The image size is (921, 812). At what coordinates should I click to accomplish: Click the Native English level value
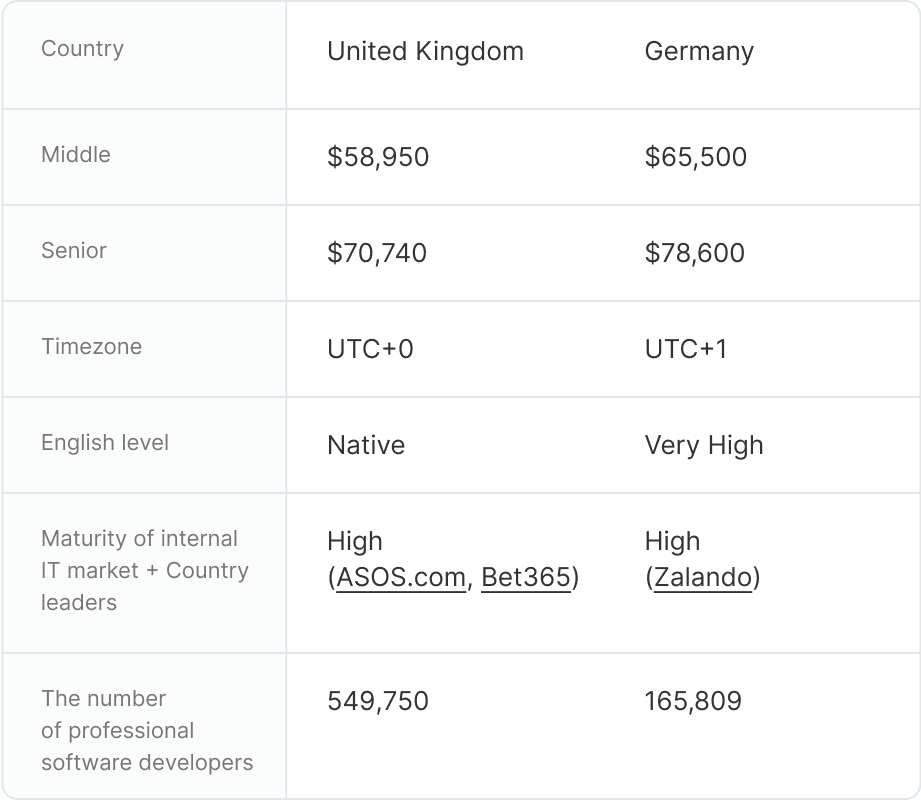(x=366, y=445)
